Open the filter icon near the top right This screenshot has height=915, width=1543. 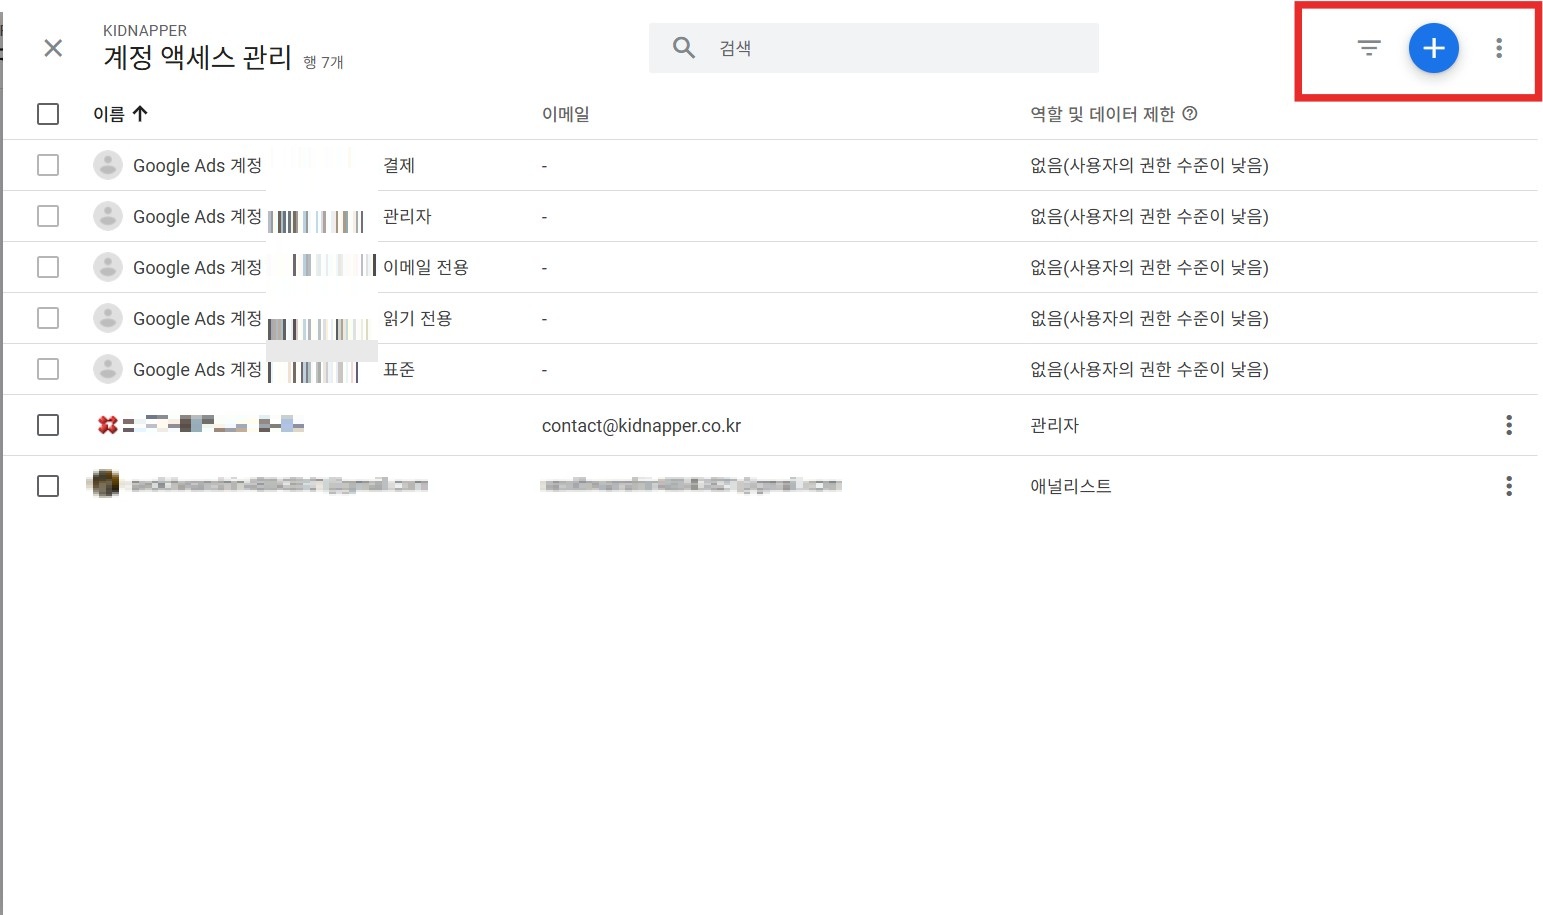pyautogui.click(x=1367, y=47)
